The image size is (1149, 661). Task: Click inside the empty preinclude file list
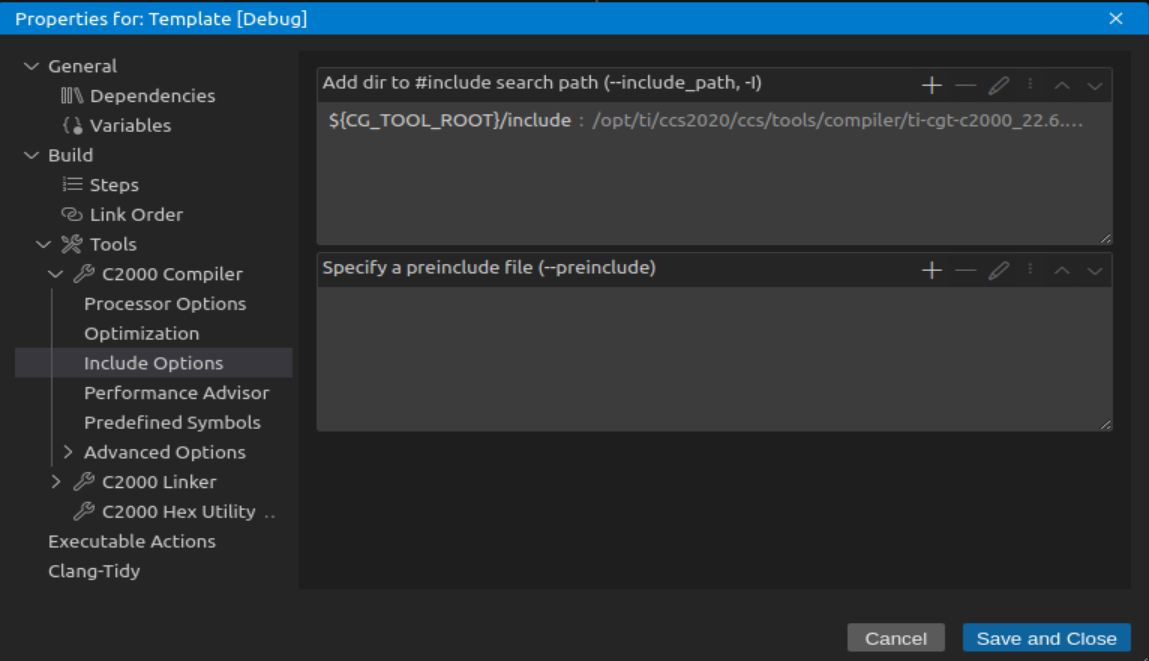pyautogui.click(x=714, y=358)
